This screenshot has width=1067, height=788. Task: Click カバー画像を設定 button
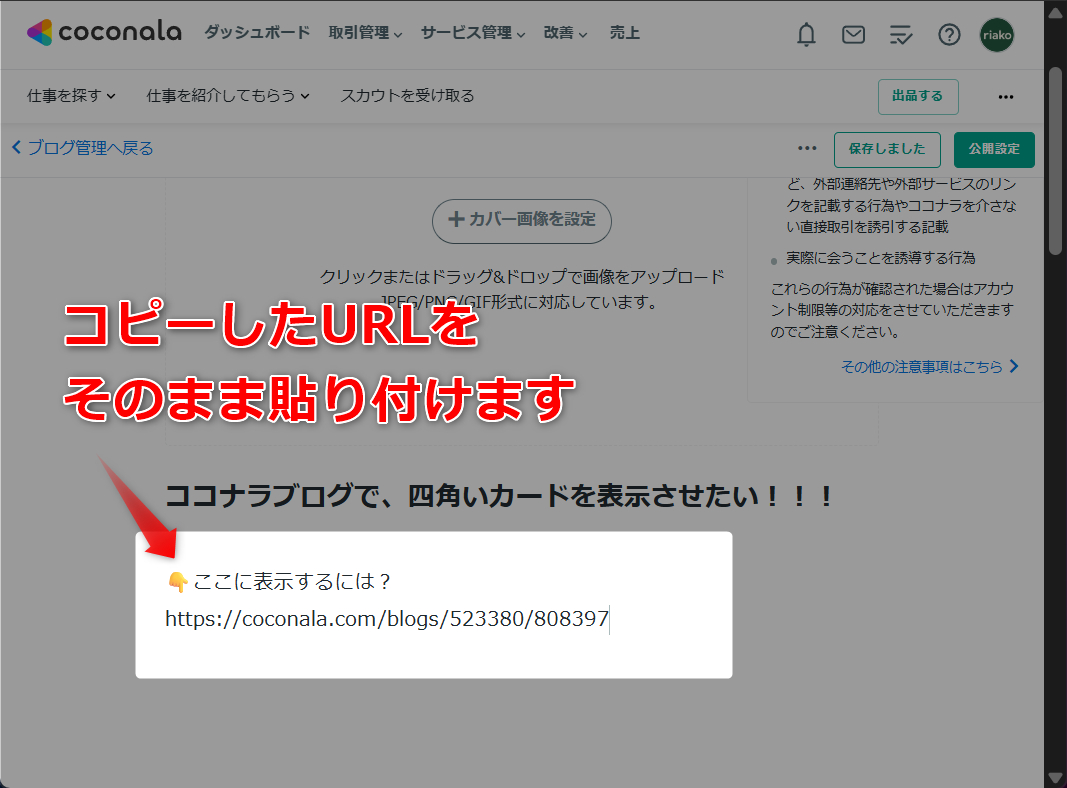[x=522, y=221]
